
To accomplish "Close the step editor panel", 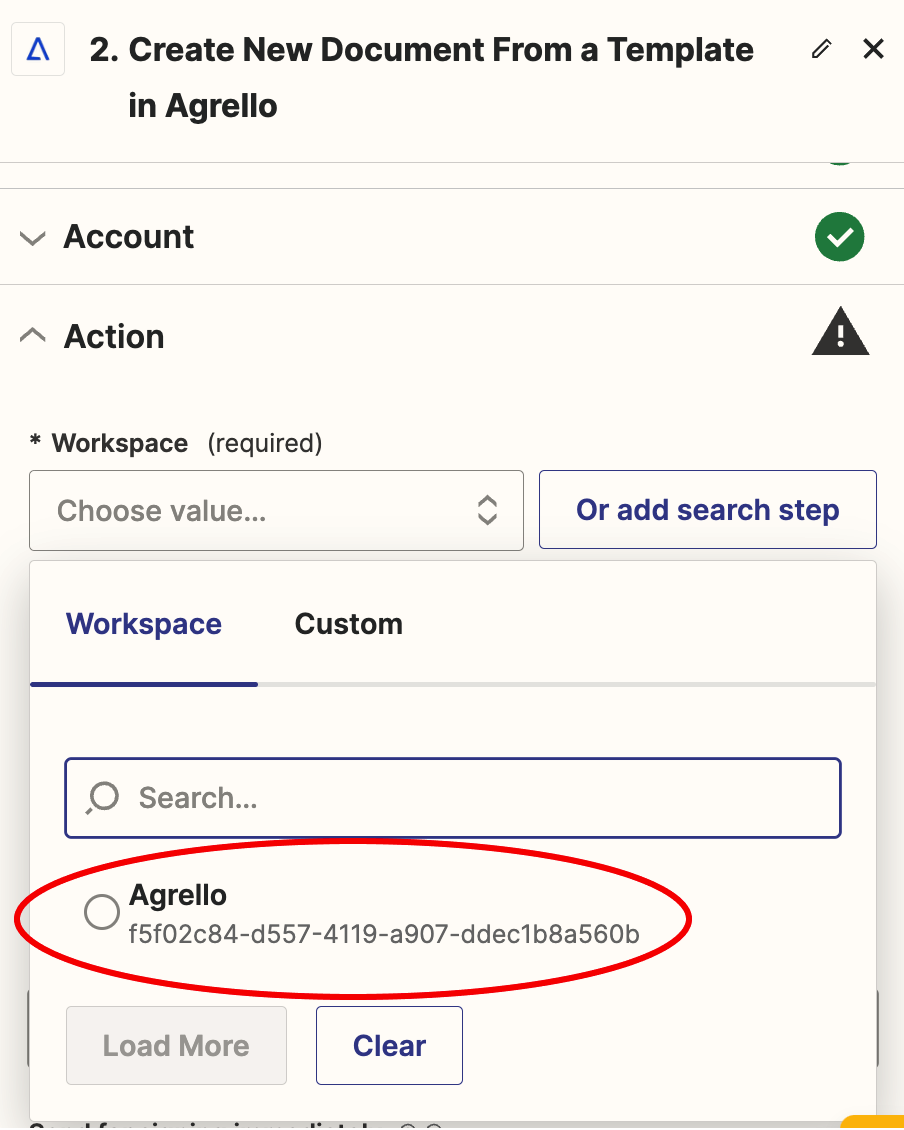I will click(873, 49).
